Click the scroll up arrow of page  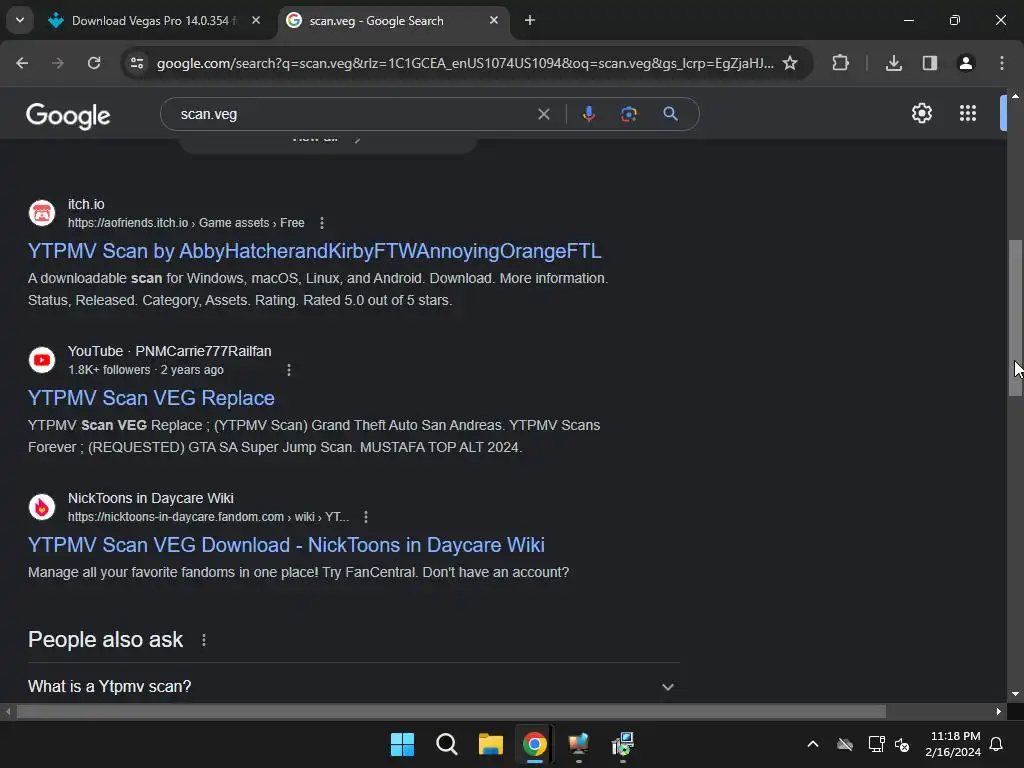(1016, 96)
